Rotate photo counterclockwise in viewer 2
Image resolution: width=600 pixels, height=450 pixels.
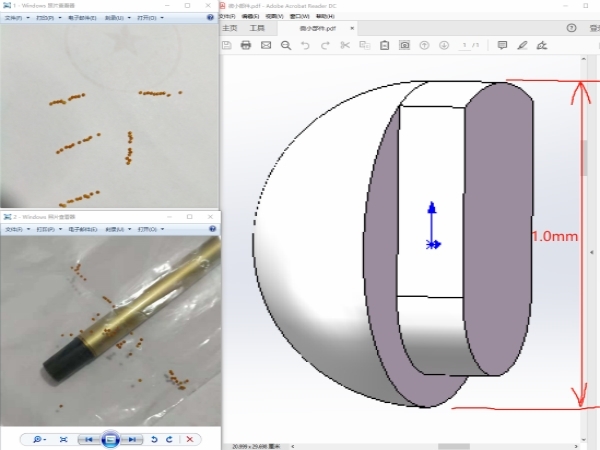(154, 439)
